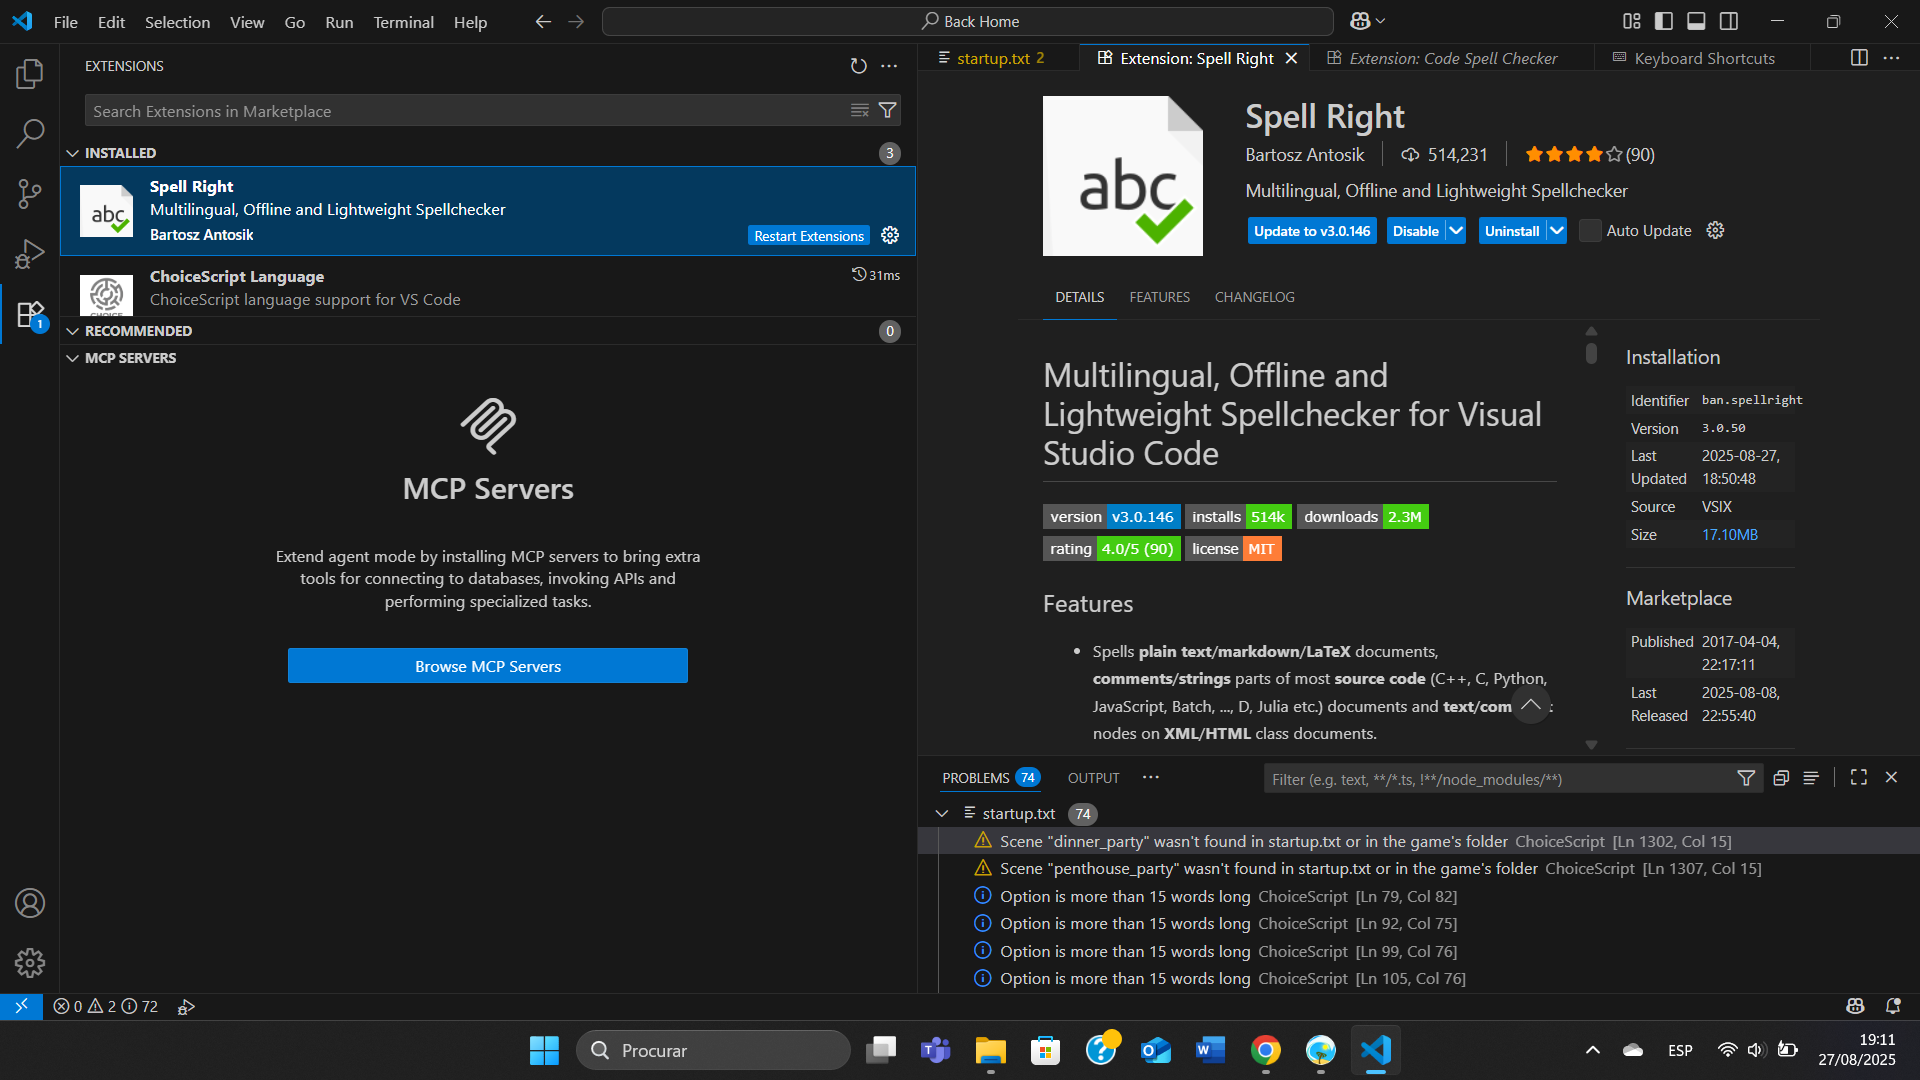Open the Terminal menu
The image size is (1920, 1080).
(403, 22)
